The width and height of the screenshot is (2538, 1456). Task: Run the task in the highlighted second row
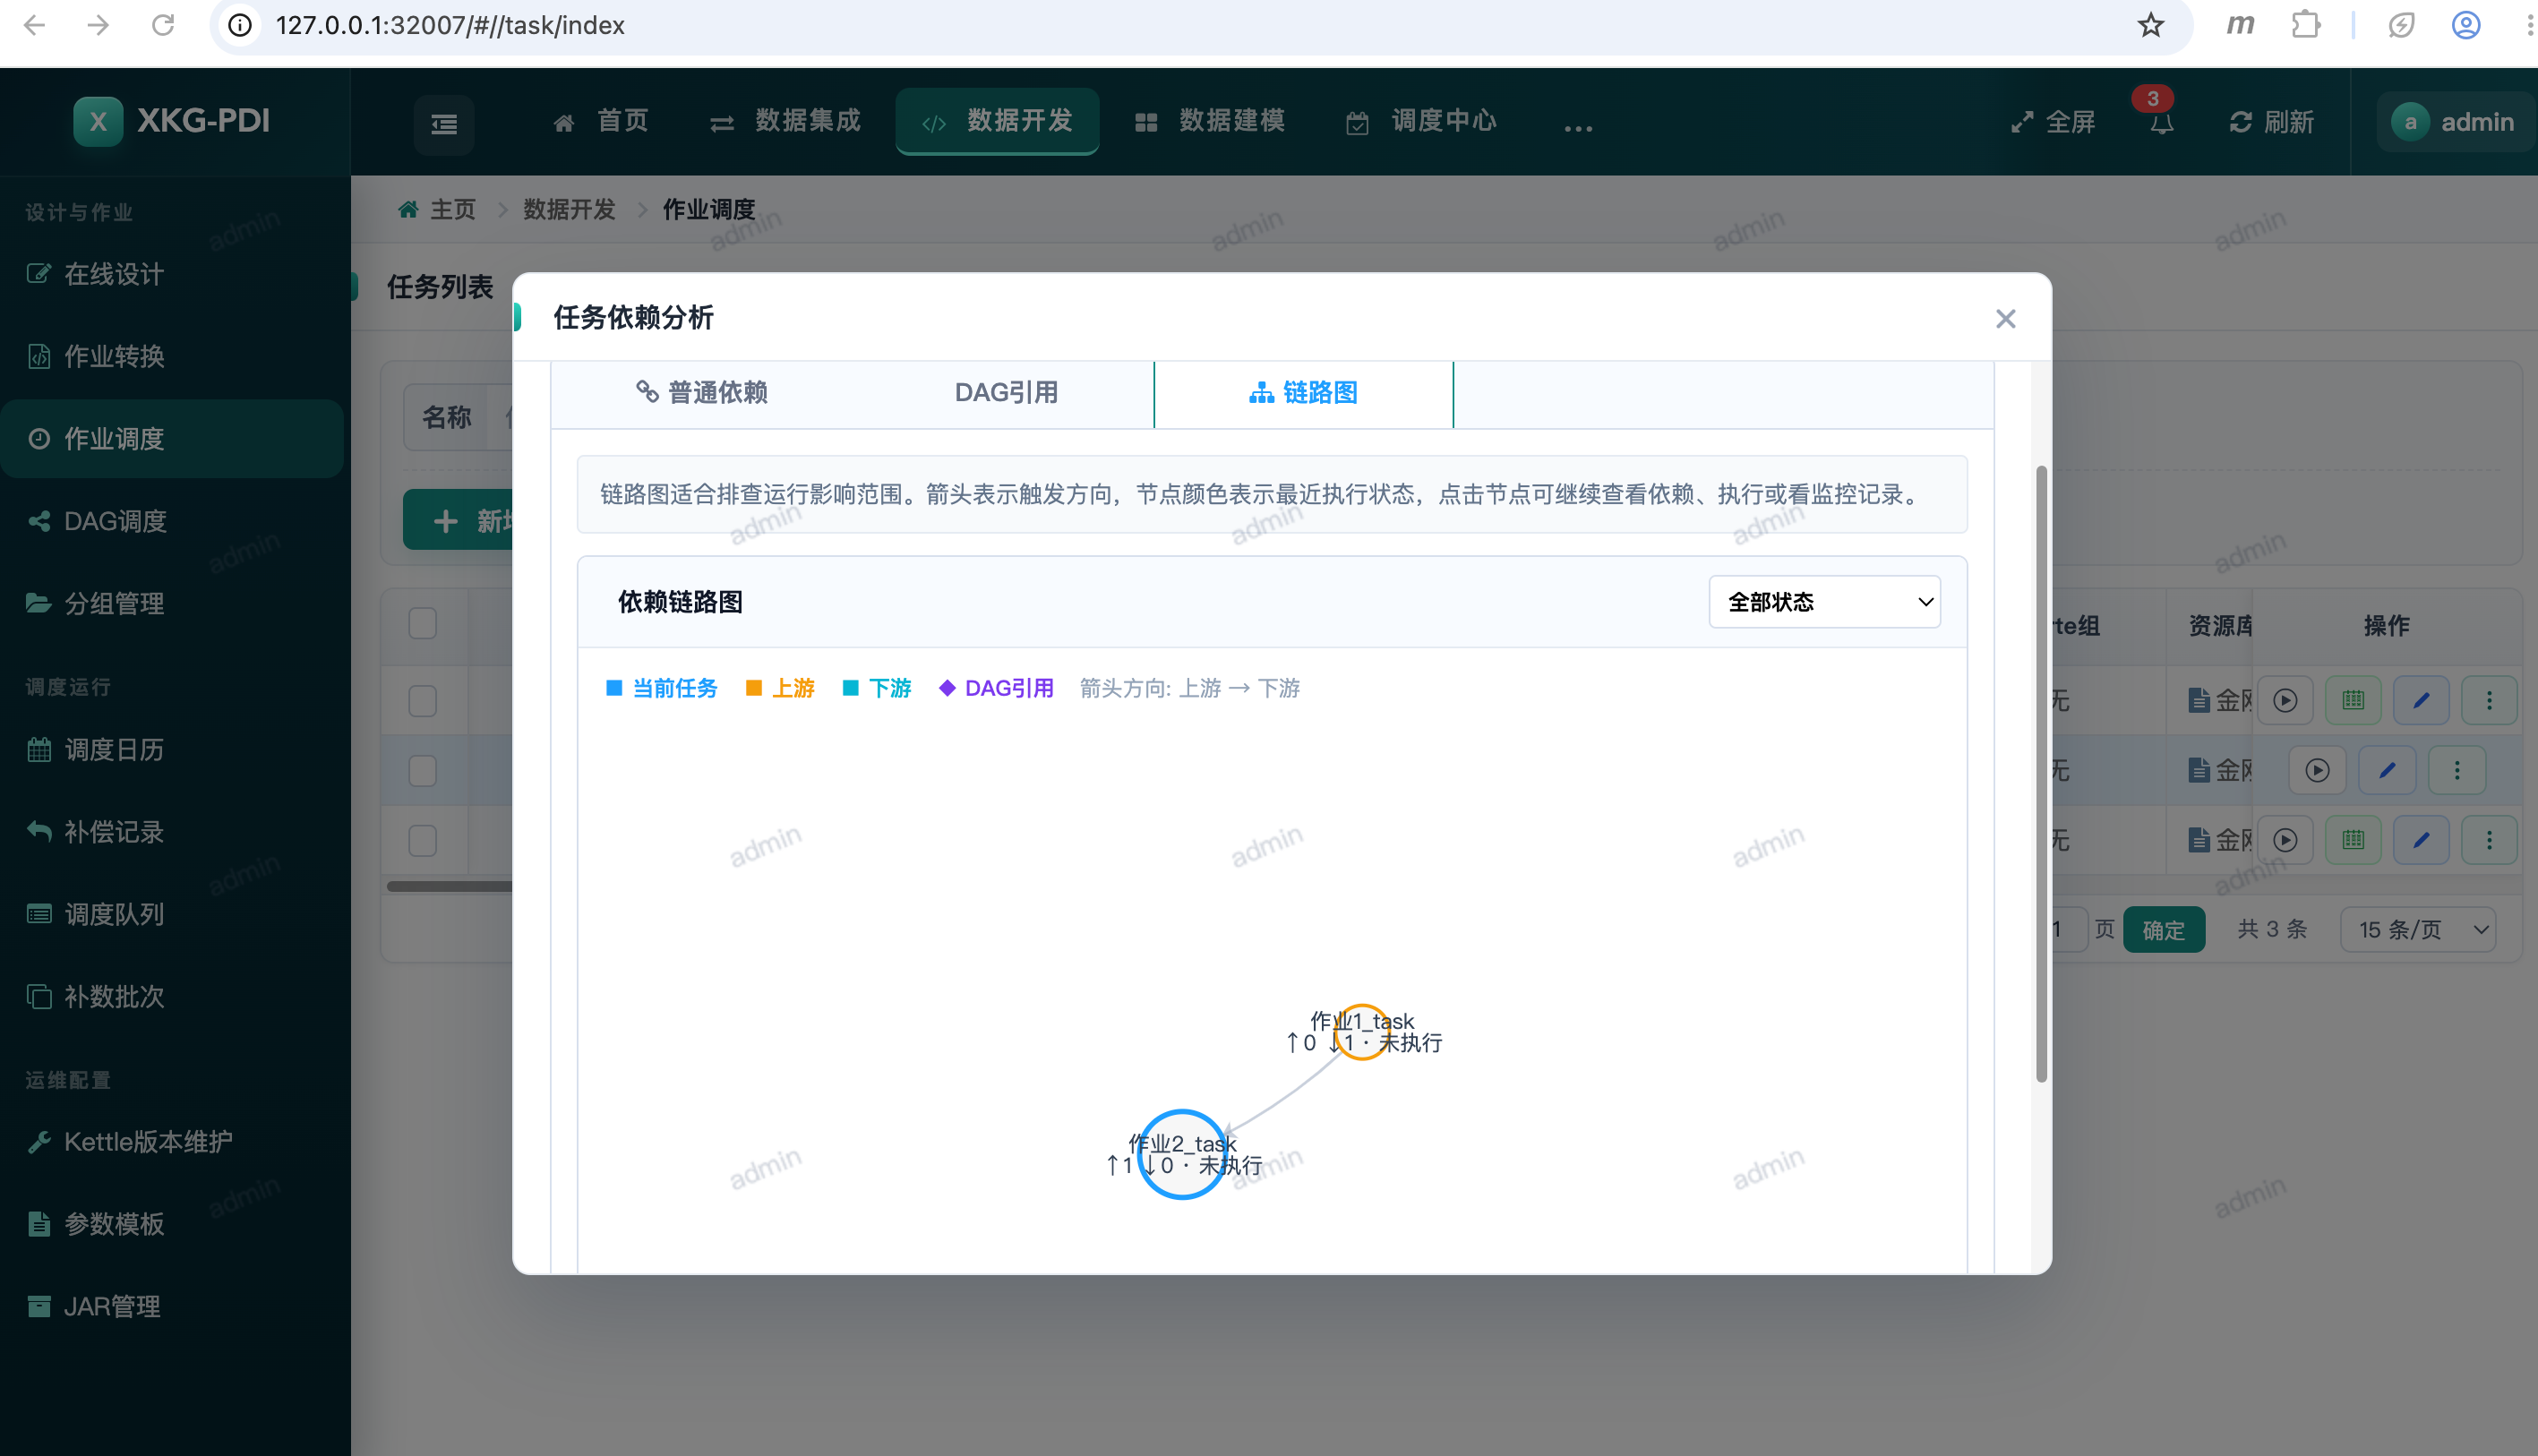click(x=2317, y=770)
